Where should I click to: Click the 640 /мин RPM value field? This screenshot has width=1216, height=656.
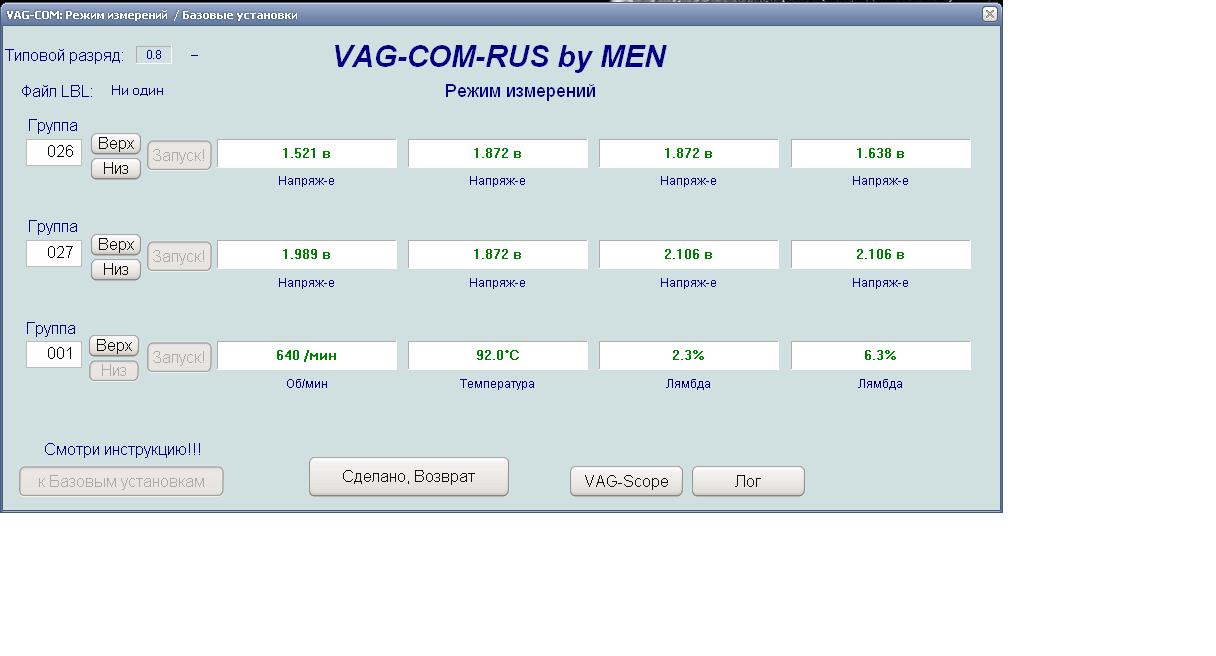307,355
